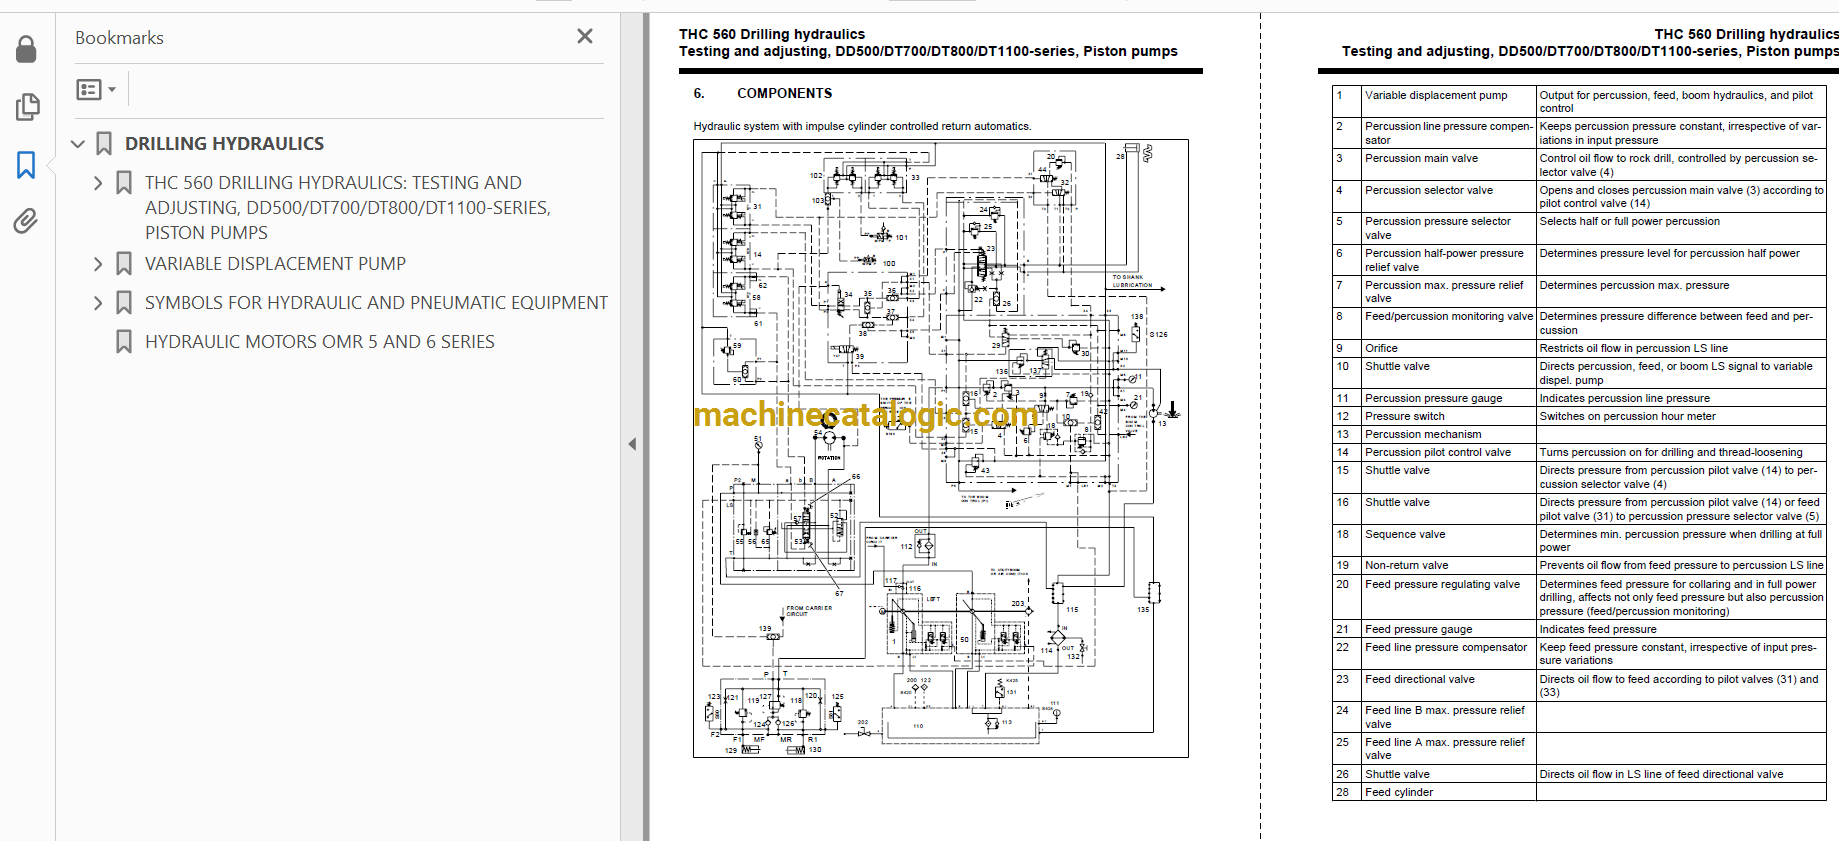Open the attachments paperclip panel

tap(26, 221)
